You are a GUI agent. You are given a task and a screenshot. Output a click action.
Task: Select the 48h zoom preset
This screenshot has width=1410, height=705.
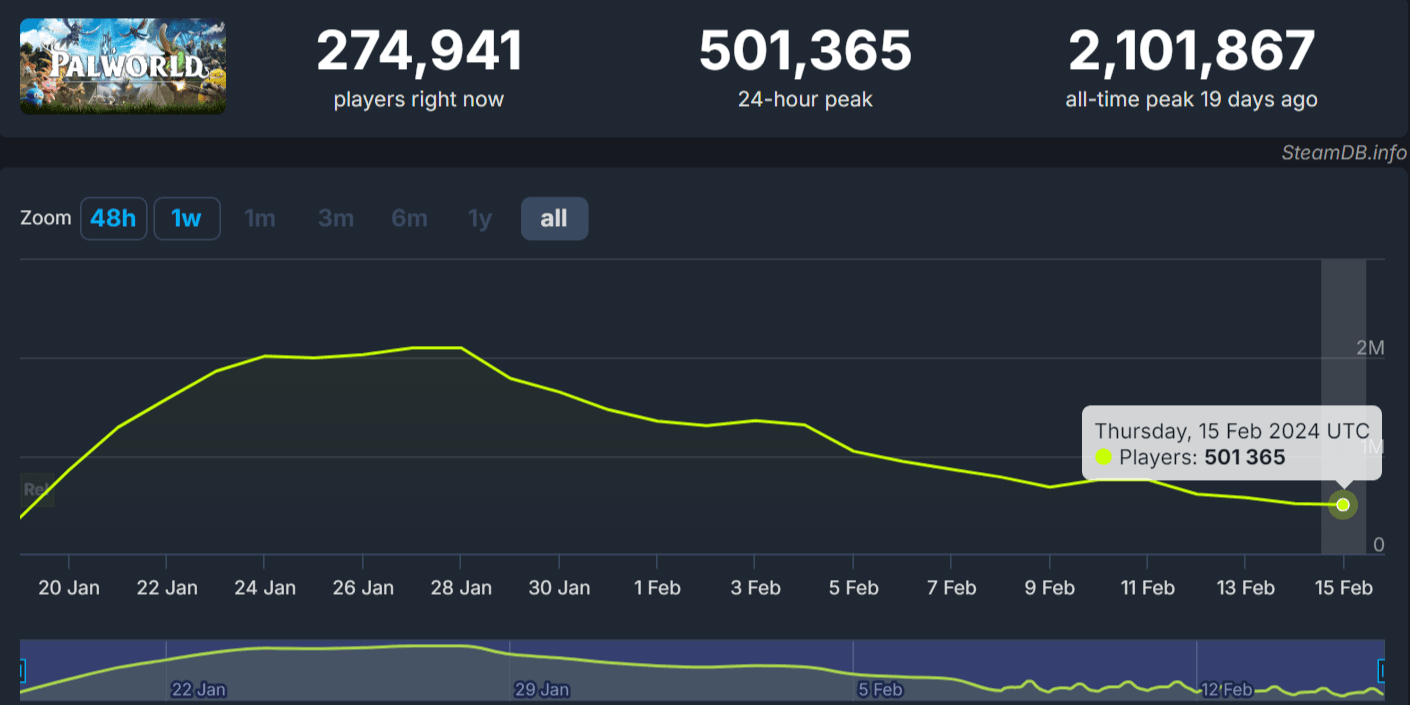pyautogui.click(x=113, y=218)
